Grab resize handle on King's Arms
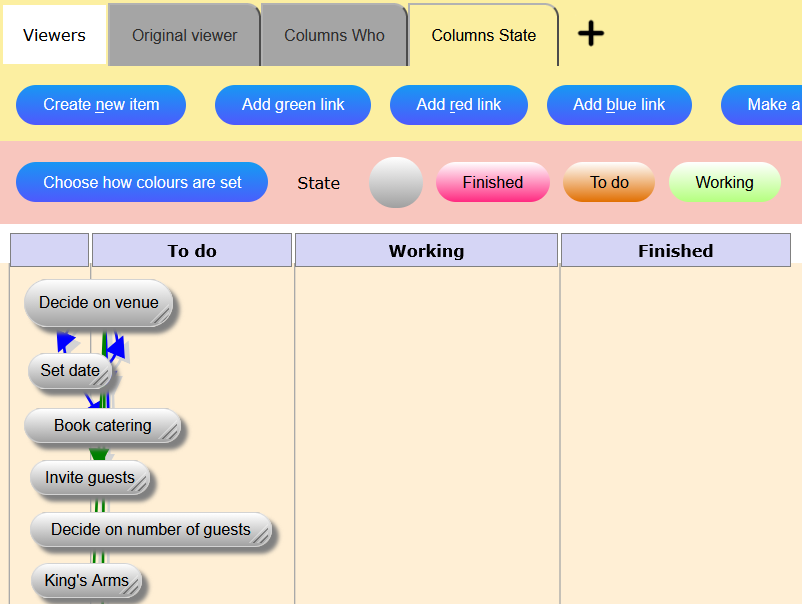Viewport: 802px width, 604px height. pos(130,588)
